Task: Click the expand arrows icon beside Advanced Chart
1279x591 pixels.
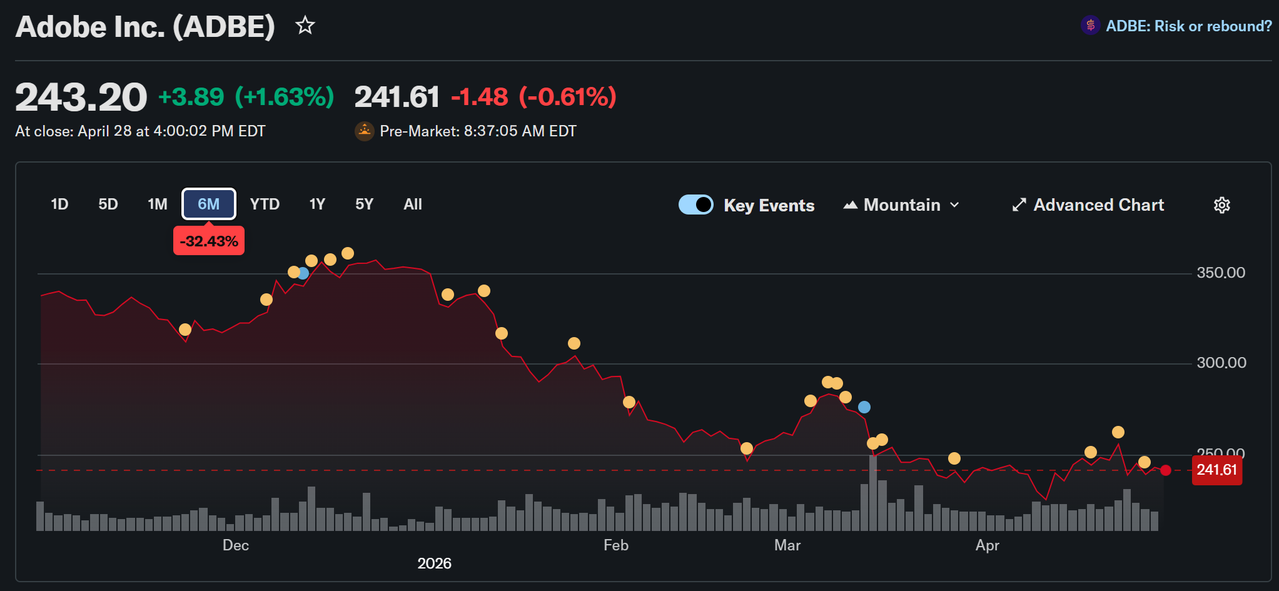Action: (1019, 205)
